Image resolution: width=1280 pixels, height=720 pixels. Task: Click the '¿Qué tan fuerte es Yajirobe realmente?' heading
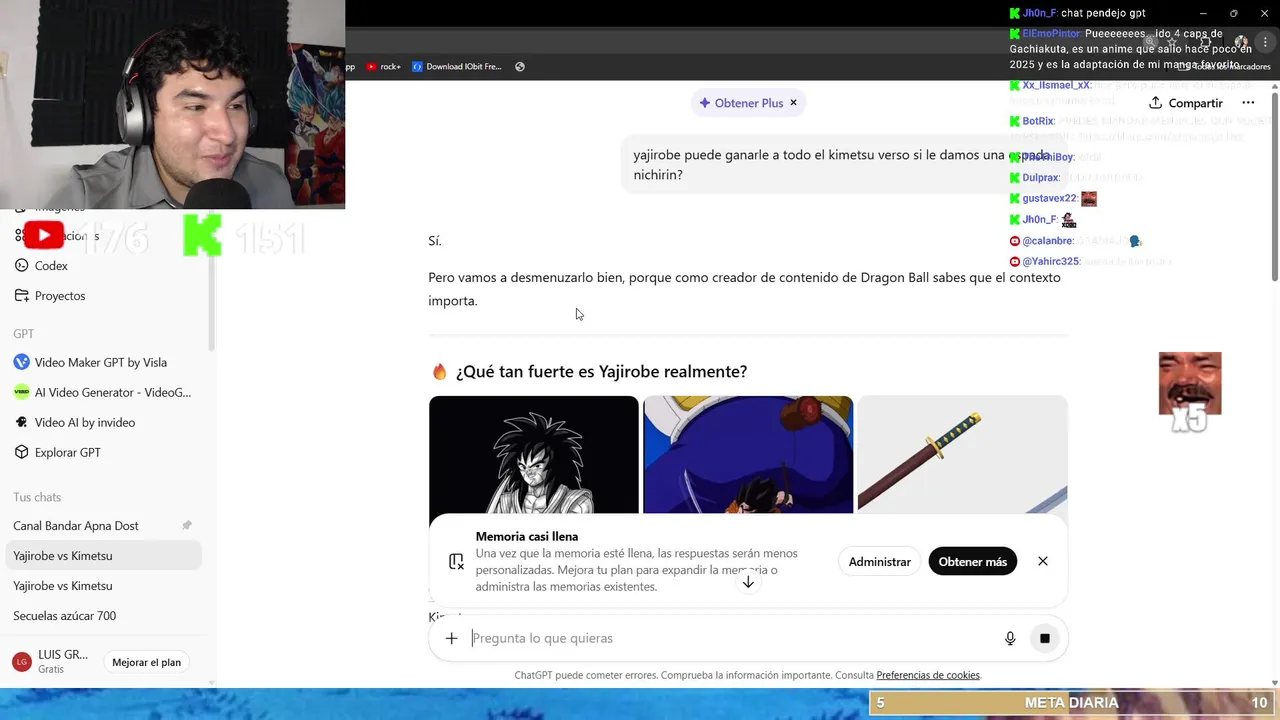click(601, 372)
